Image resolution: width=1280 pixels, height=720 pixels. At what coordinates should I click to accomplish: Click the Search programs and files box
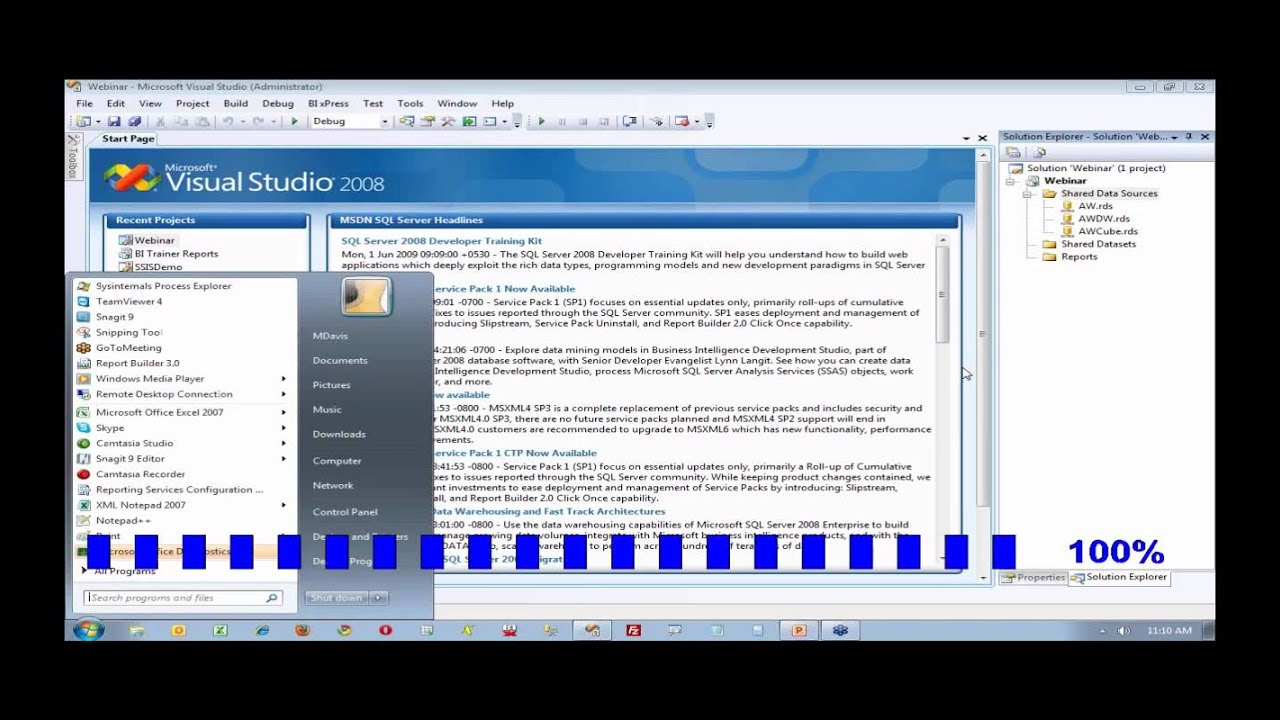click(182, 598)
